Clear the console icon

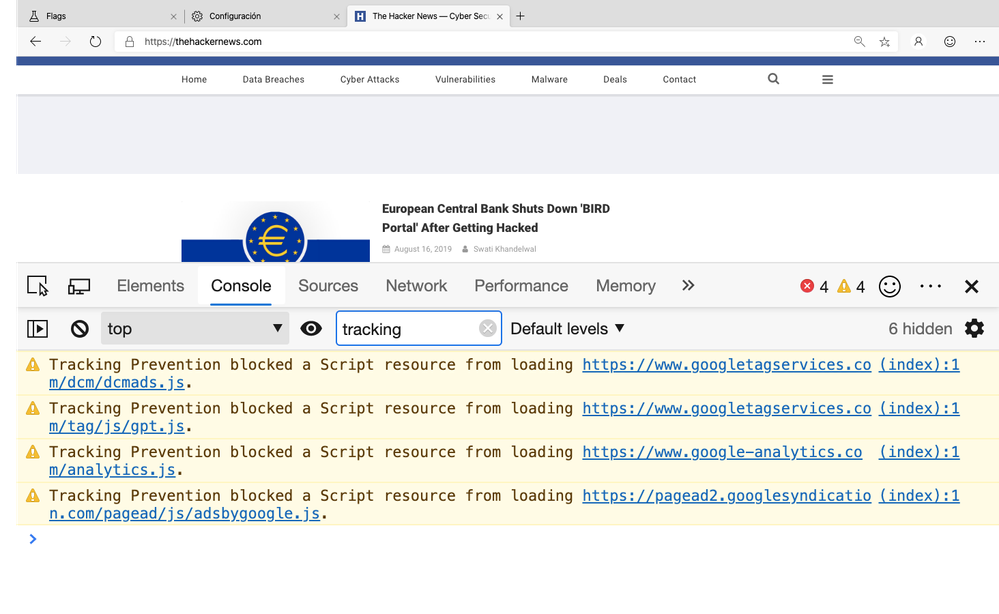point(80,329)
